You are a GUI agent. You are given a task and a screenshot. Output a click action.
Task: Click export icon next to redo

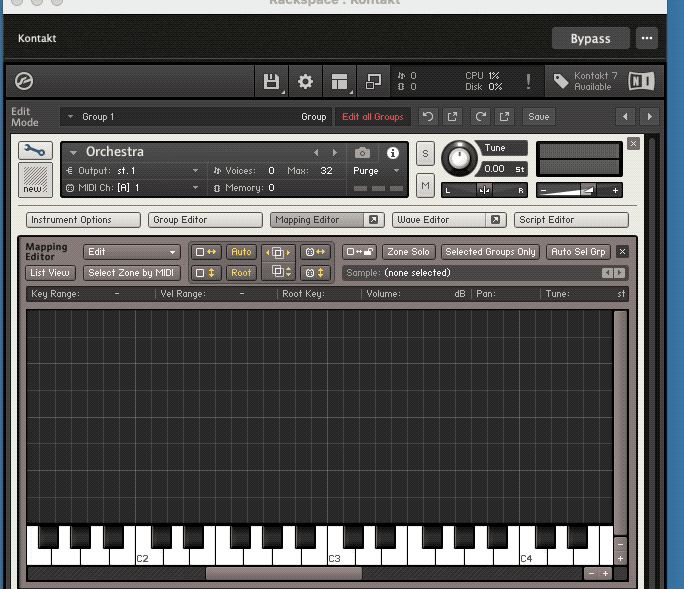tap(504, 116)
